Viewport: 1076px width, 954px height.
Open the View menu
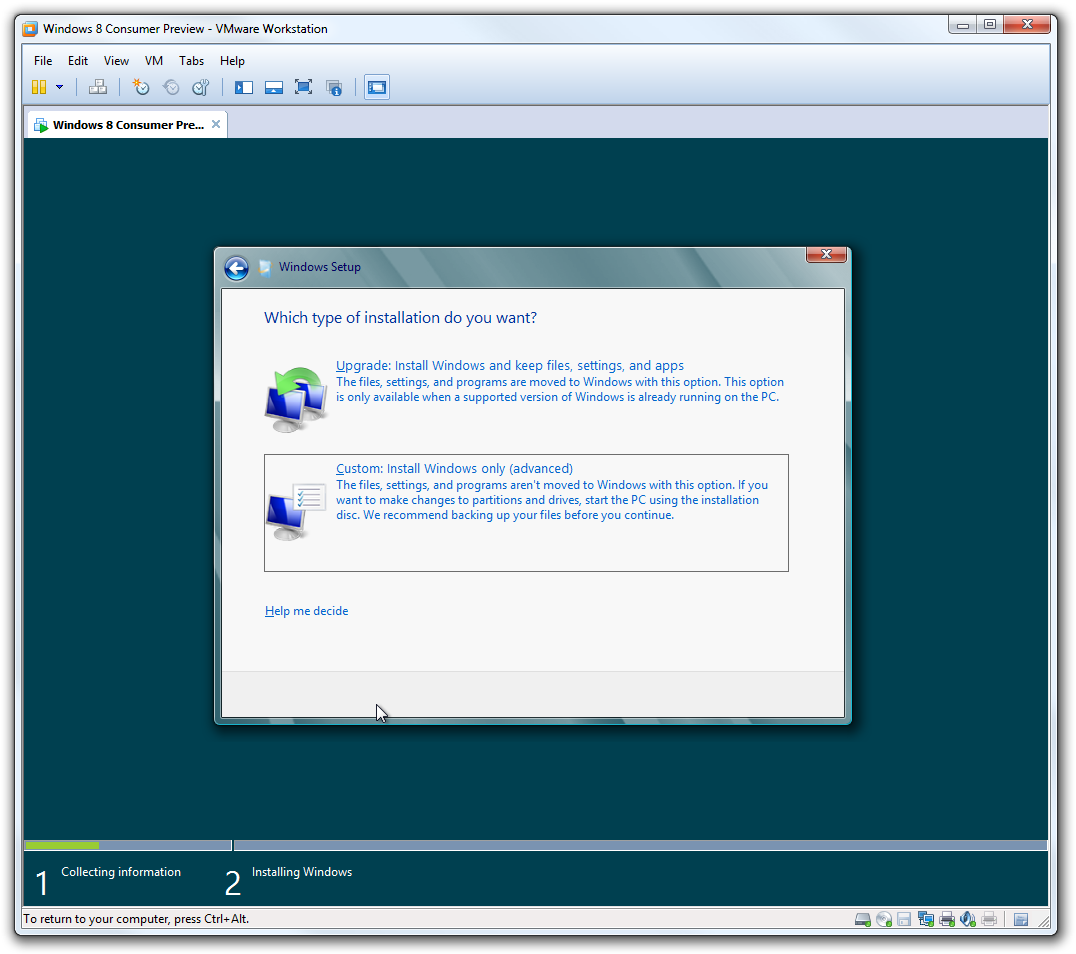click(x=116, y=60)
